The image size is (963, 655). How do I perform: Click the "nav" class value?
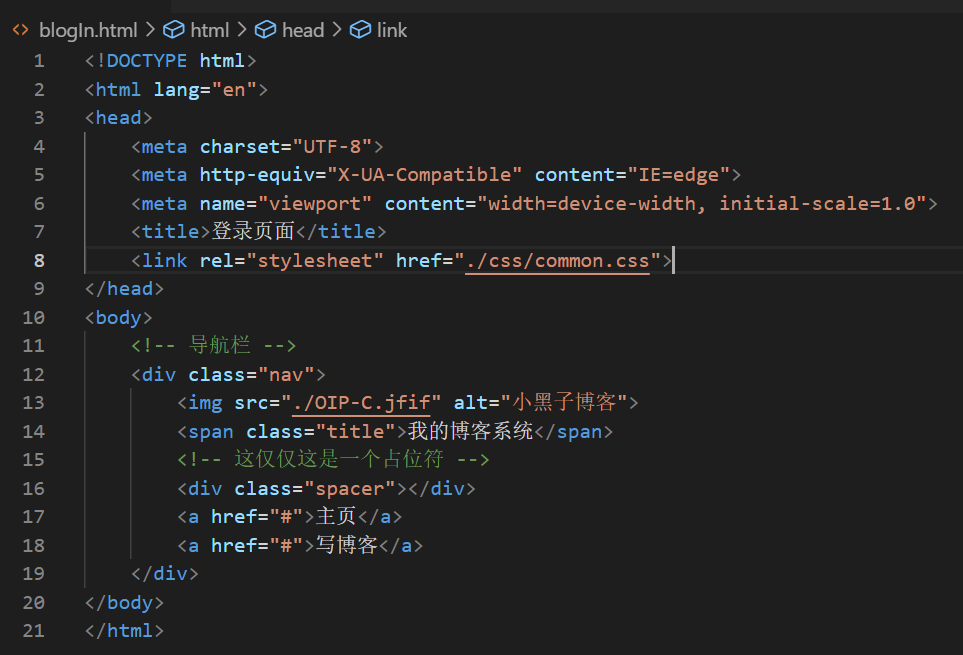(286, 374)
